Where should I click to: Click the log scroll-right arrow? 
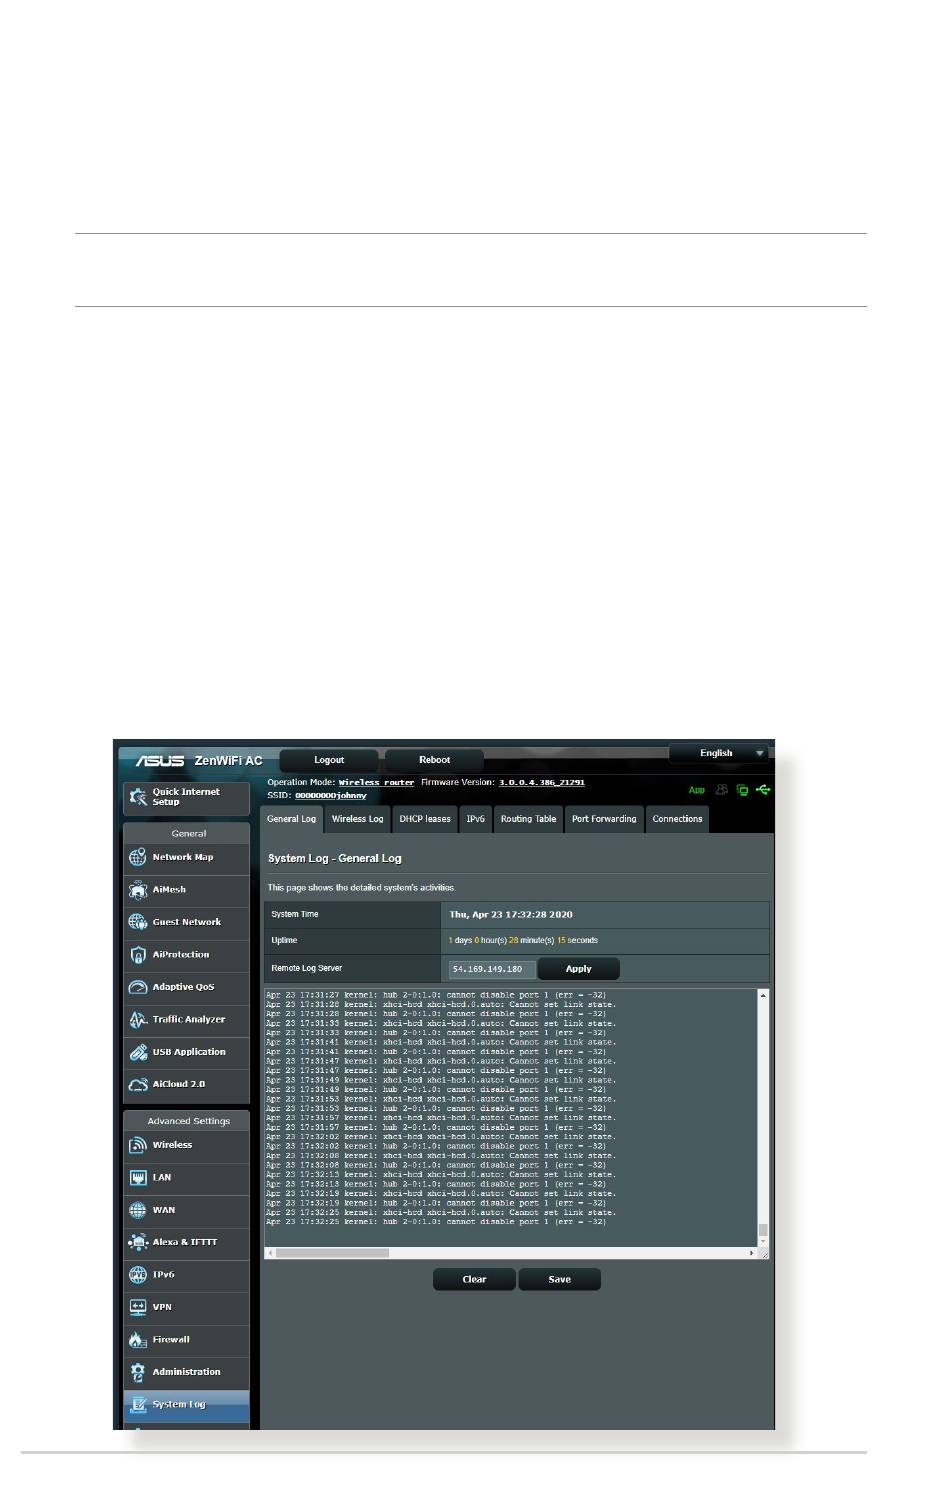[752, 1252]
